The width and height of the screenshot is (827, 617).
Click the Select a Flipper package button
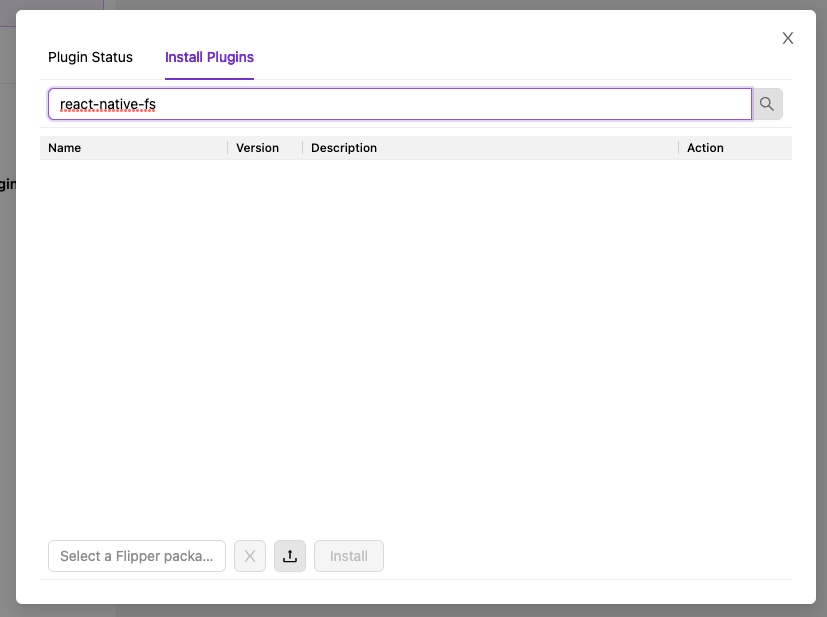[x=136, y=556]
